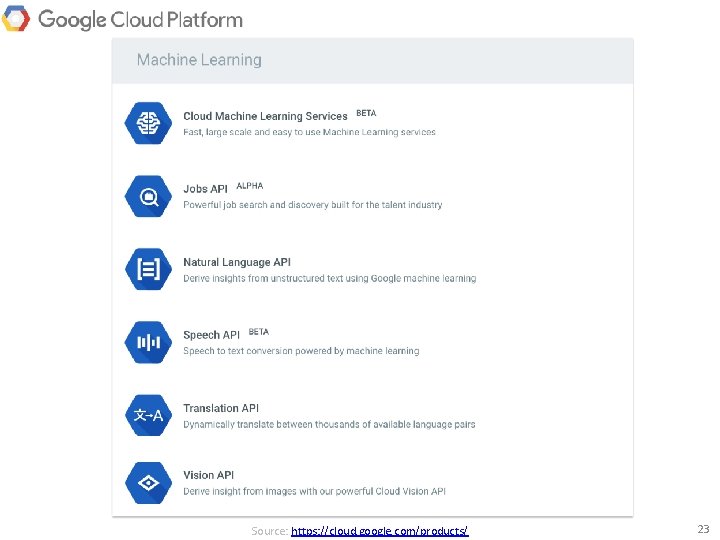
Task: Click 'Derive insight from images' description
Action: [x=315, y=491]
